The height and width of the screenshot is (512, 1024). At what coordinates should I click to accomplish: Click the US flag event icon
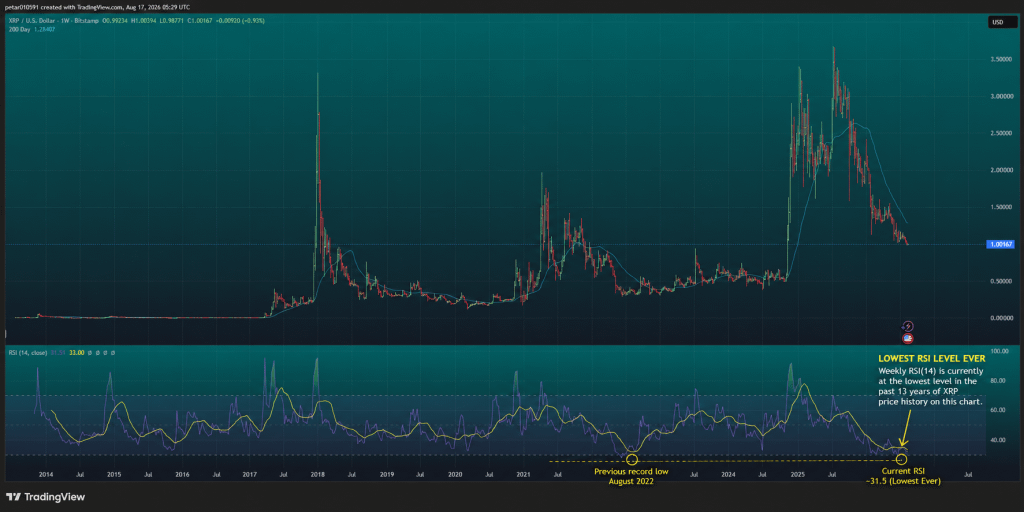click(908, 338)
